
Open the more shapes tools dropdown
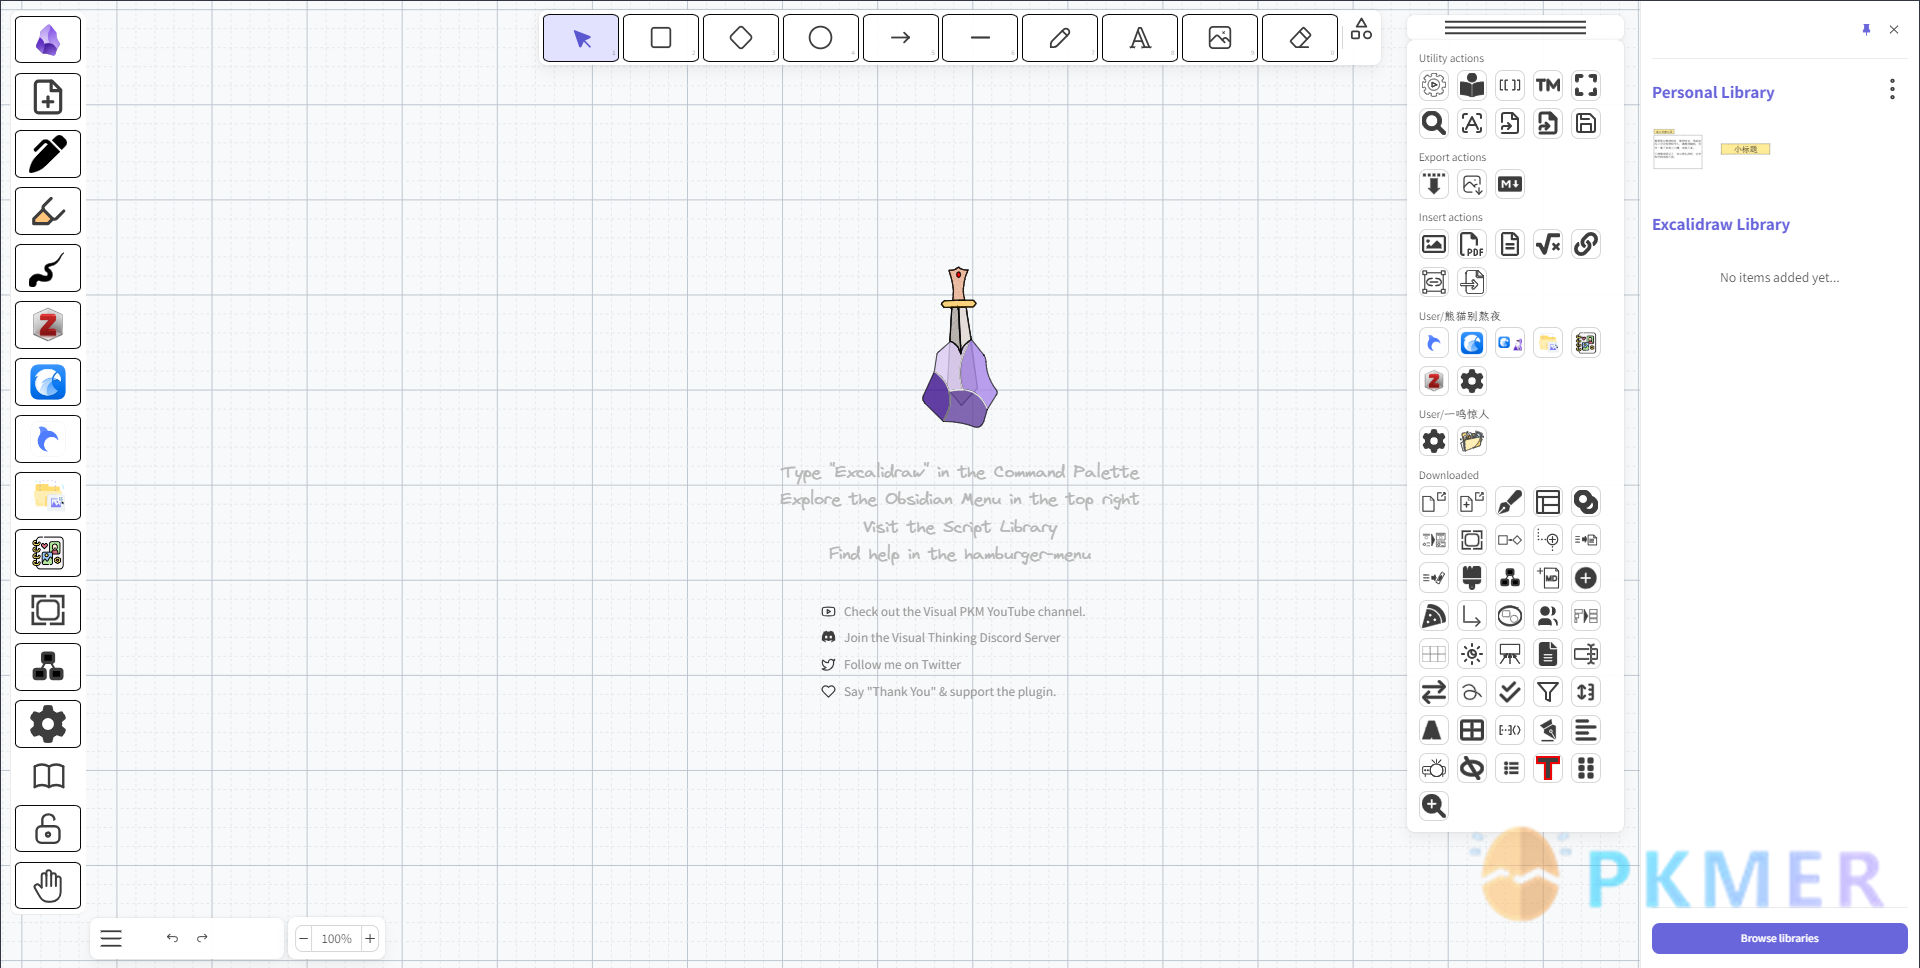[1361, 30]
